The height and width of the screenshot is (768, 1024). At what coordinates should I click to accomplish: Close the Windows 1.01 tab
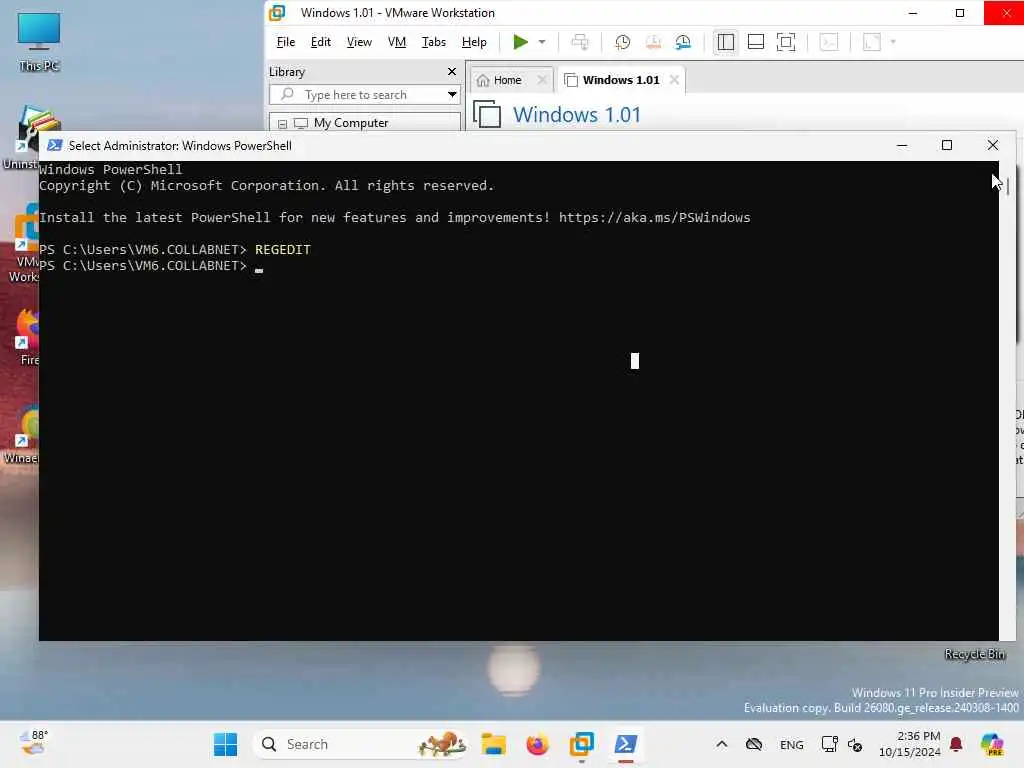(674, 80)
